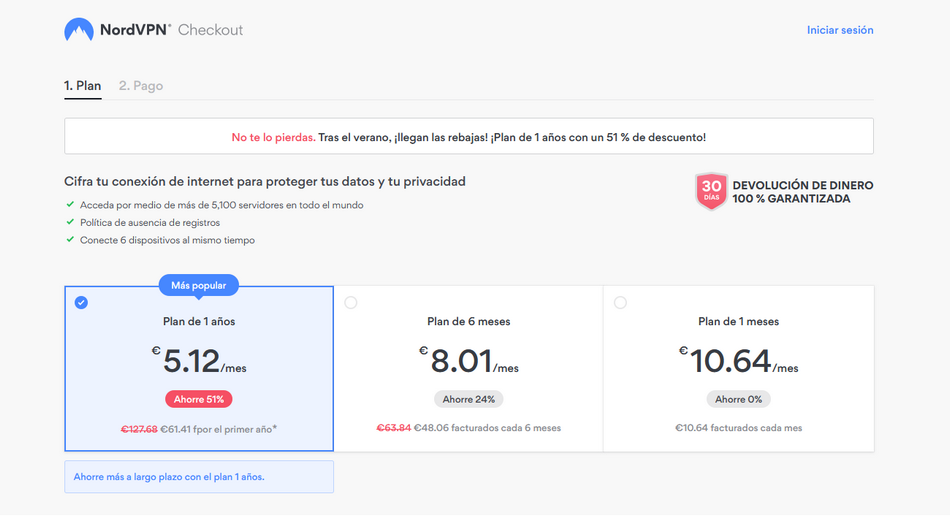The width and height of the screenshot is (950, 516).
Task: Click the Ahorre 51% badge
Action: point(199,400)
